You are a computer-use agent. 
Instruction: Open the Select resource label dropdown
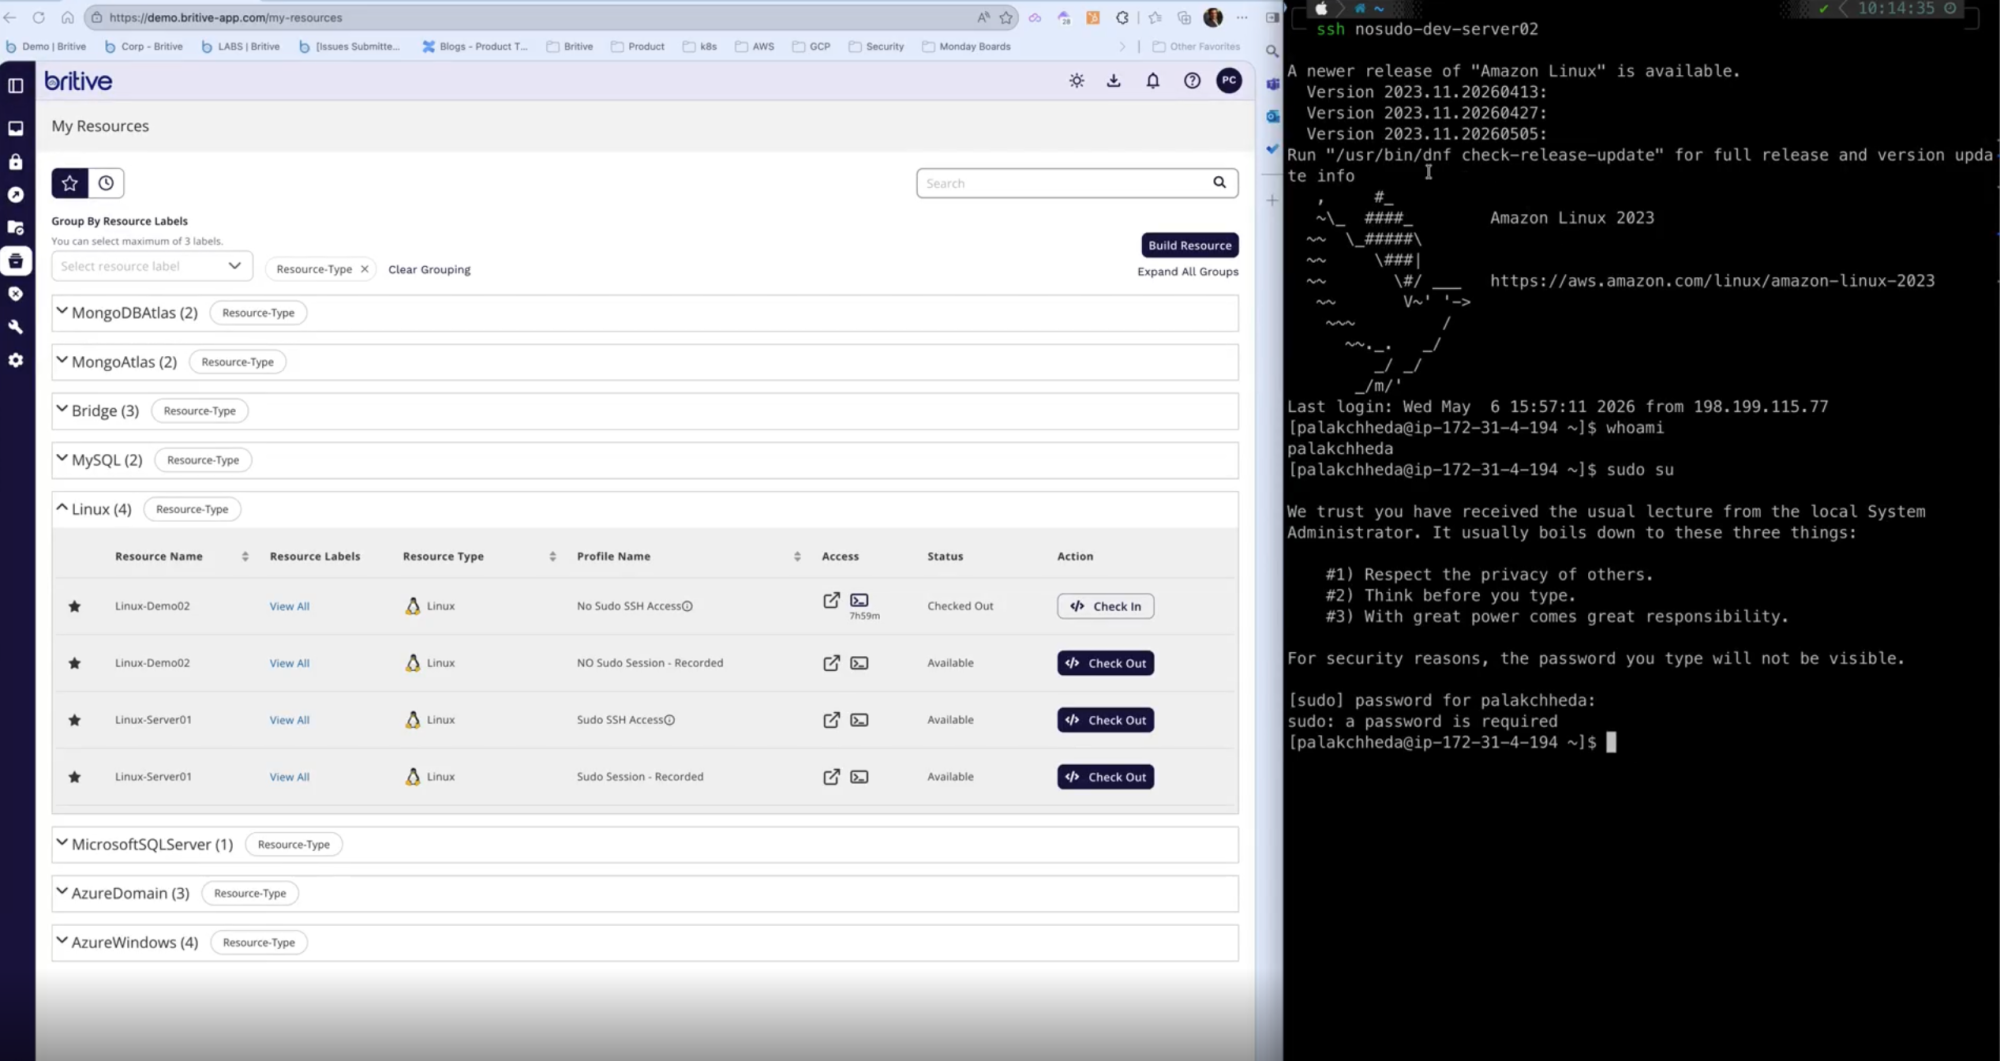tap(151, 266)
